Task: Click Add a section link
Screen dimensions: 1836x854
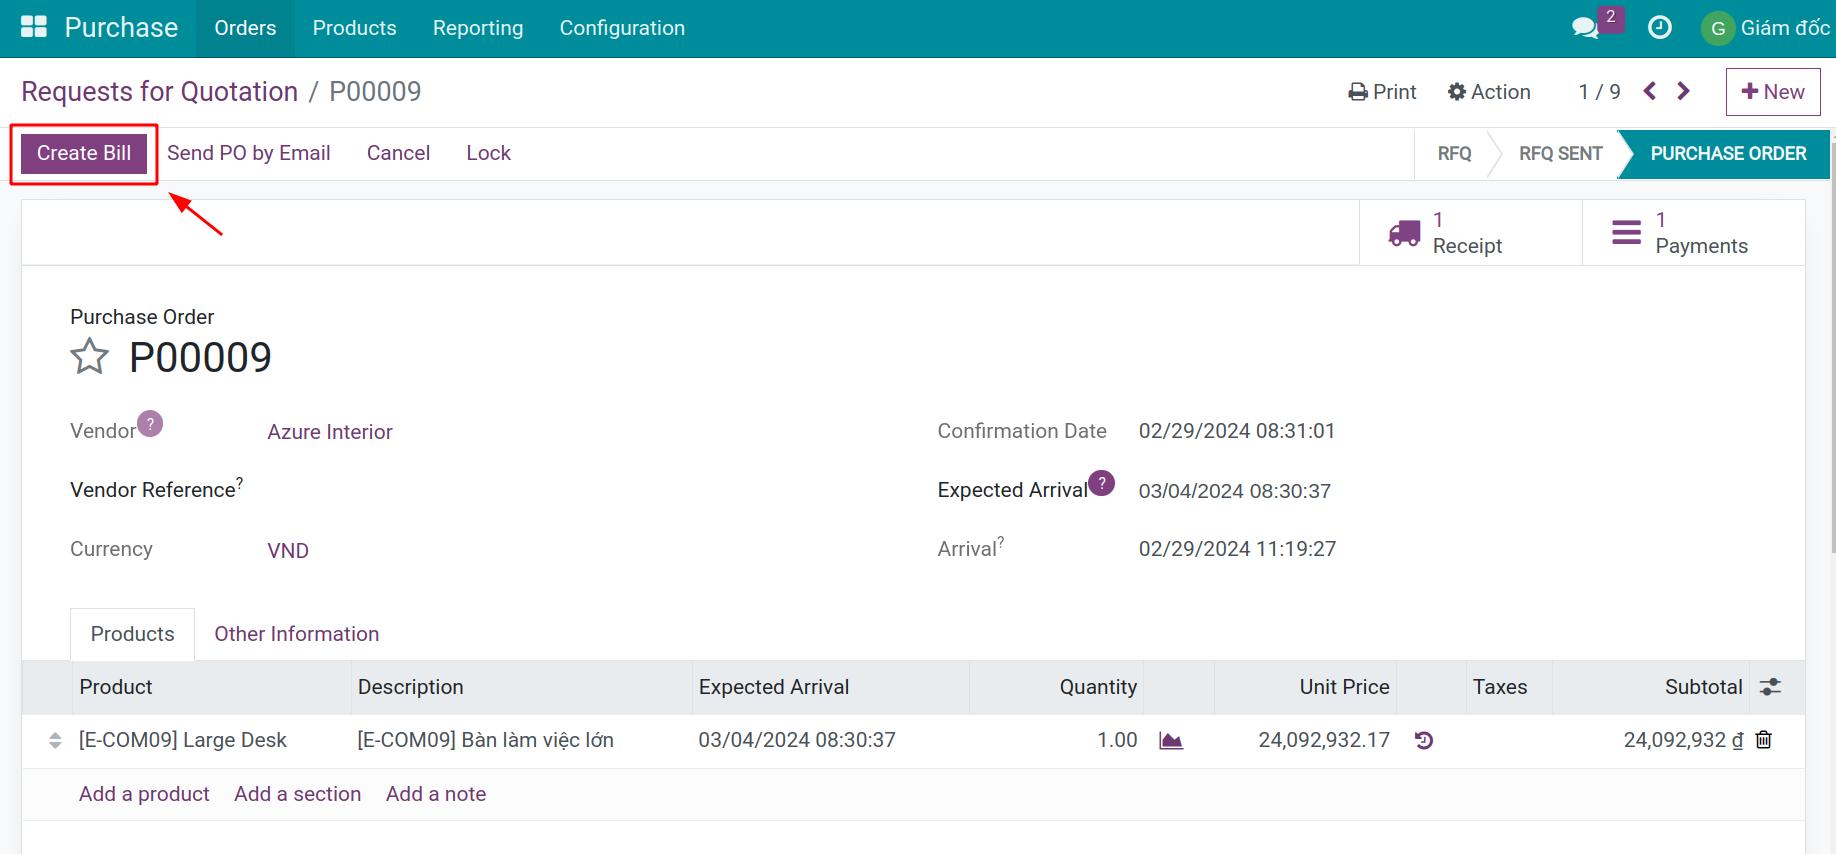Action: 297,794
